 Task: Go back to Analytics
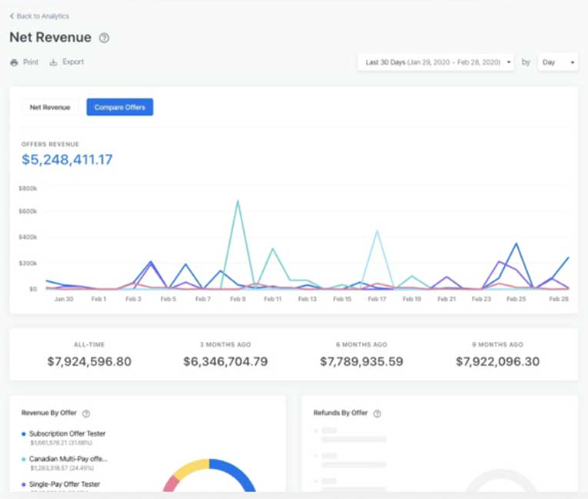pos(39,16)
